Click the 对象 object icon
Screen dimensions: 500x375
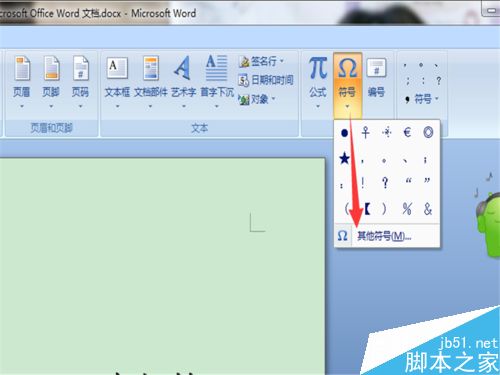coord(244,99)
